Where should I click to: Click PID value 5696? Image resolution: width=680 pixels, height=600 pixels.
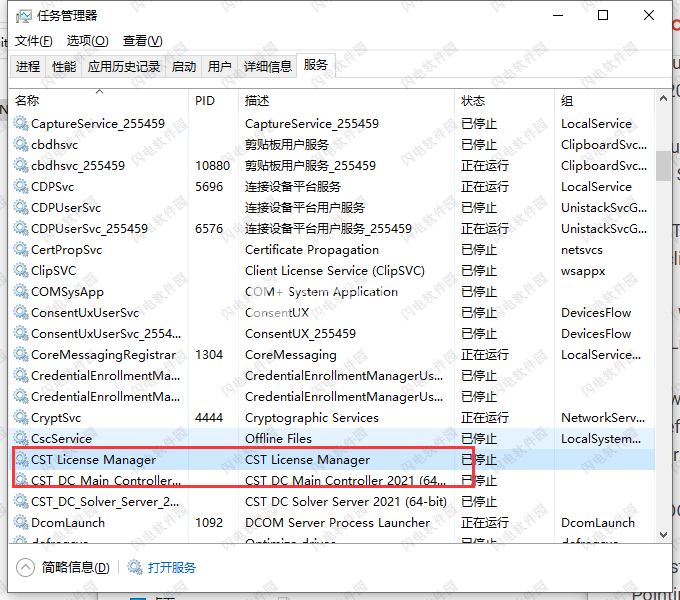point(209,186)
